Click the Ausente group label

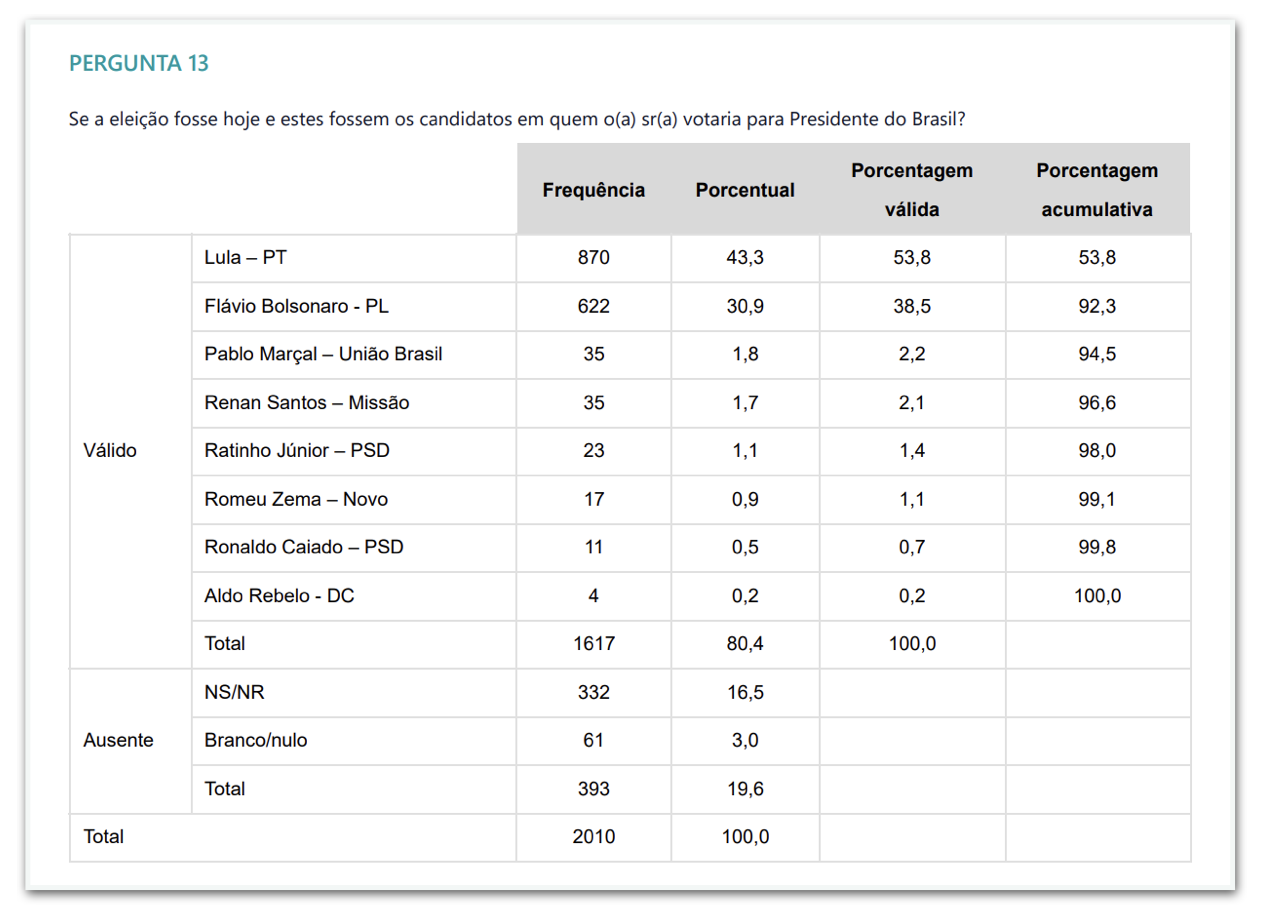click(118, 741)
